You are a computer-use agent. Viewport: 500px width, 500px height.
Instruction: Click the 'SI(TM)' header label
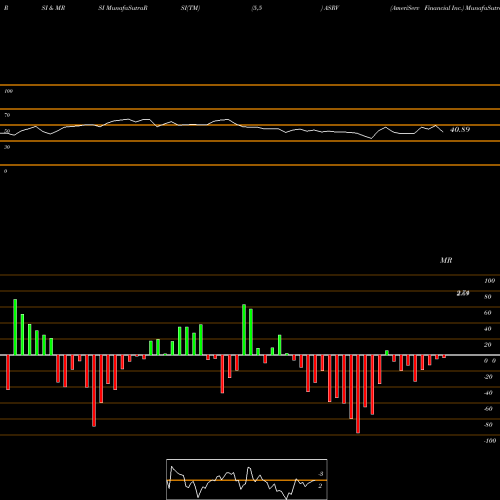point(190,8)
